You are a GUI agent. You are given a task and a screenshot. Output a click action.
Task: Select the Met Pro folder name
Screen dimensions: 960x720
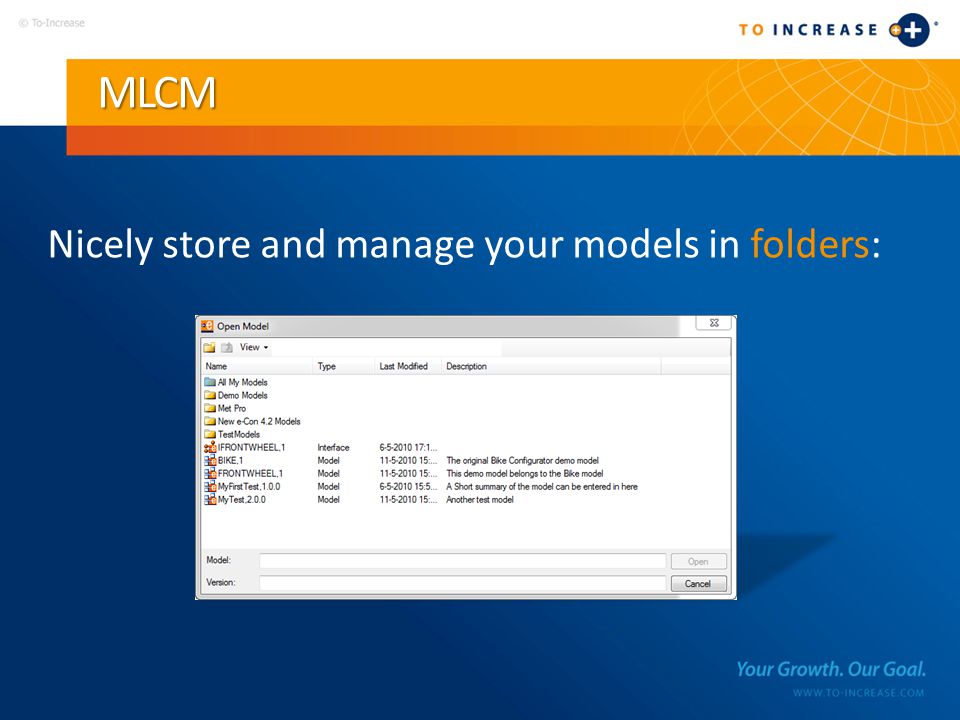231,408
